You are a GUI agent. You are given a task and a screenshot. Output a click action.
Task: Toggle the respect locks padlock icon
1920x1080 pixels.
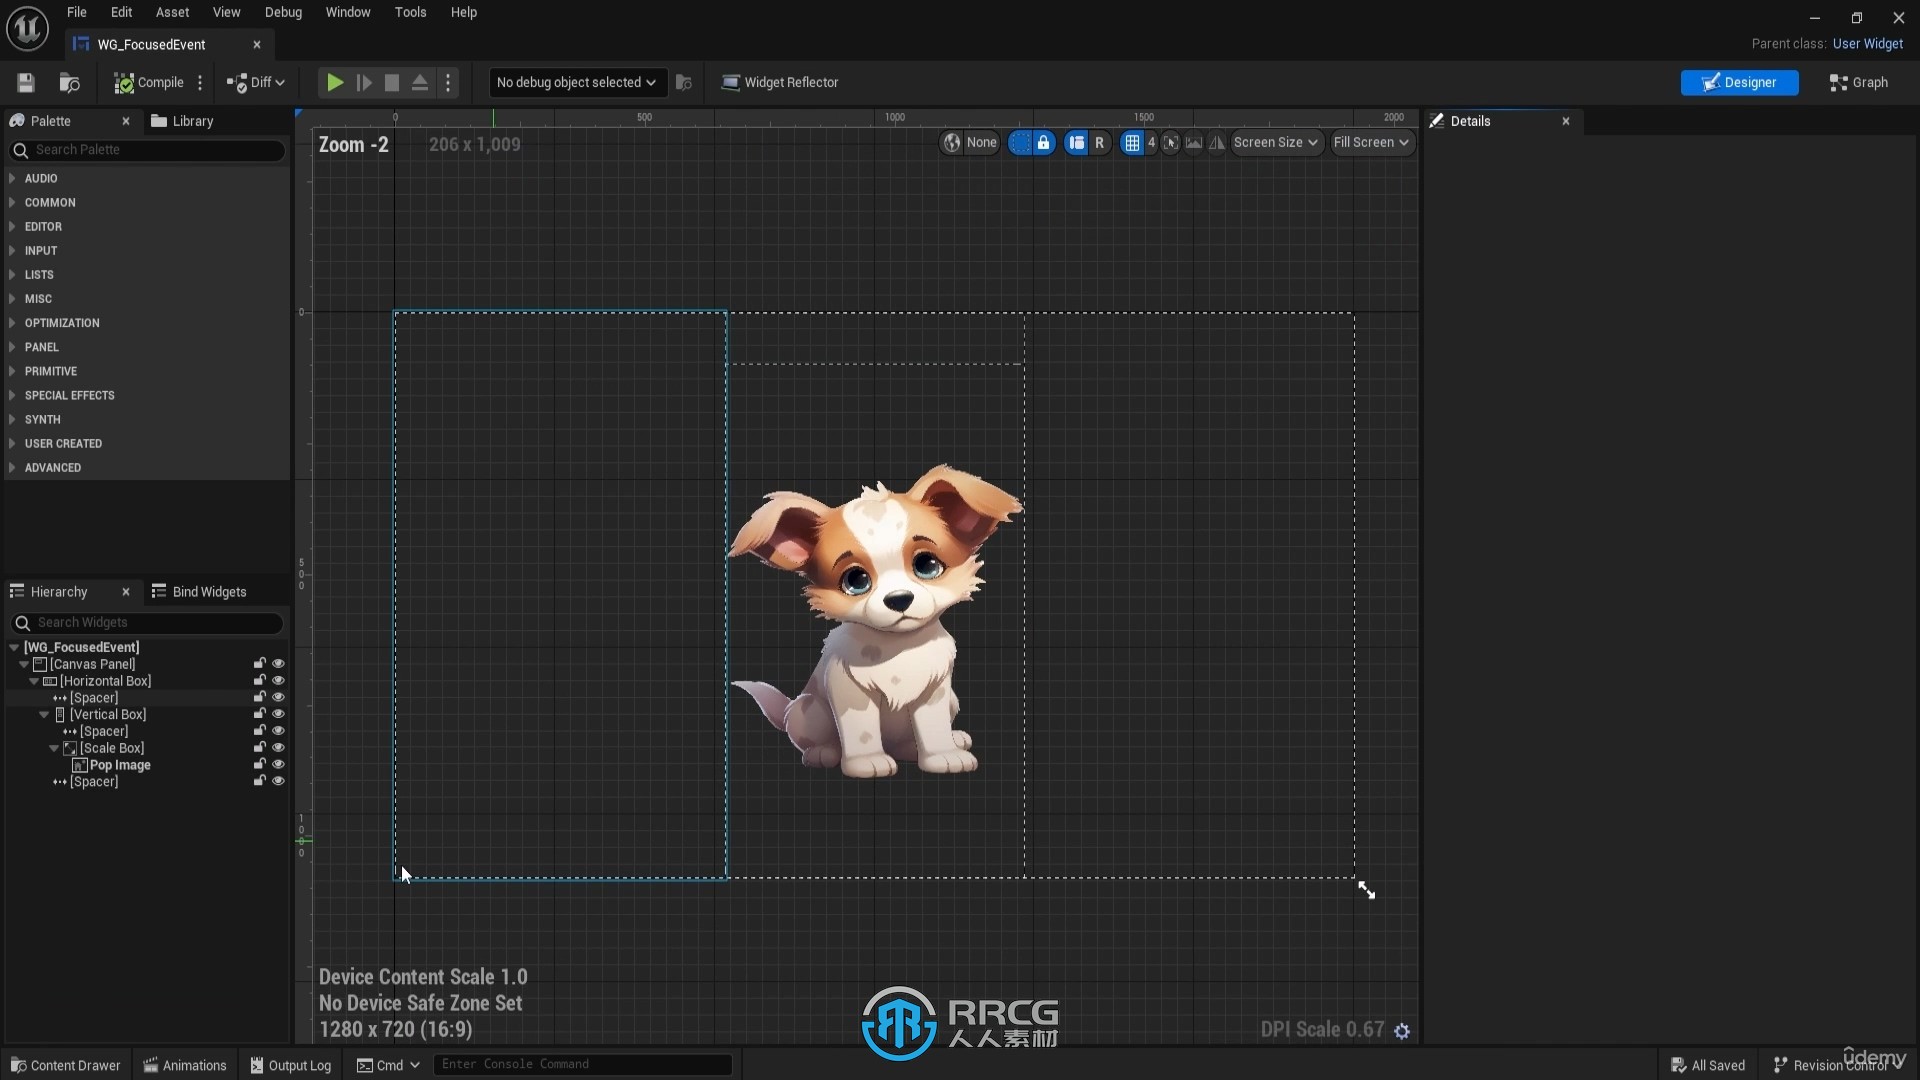[1043, 142]
